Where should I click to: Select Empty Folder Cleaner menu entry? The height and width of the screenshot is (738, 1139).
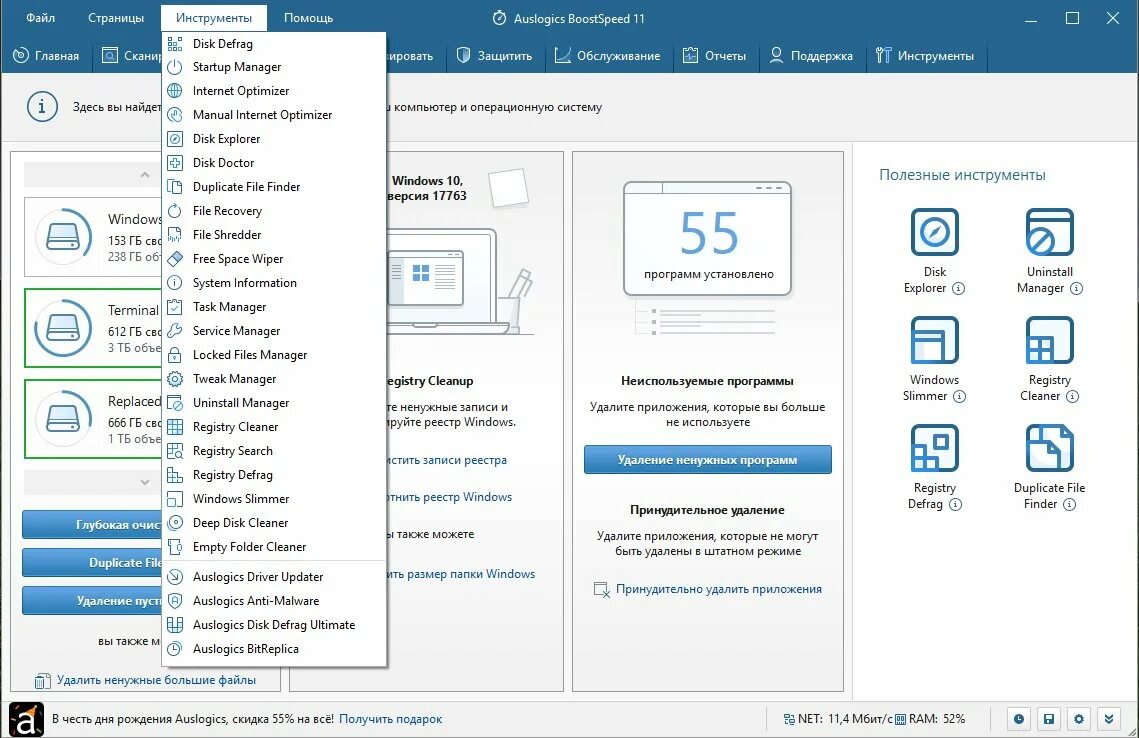tap(273, 546)
